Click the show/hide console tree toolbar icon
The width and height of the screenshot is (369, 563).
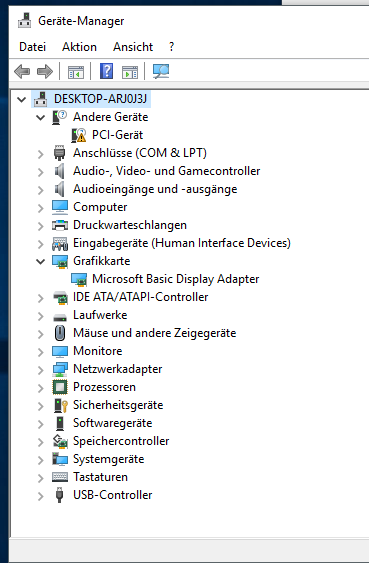pyautogui.click(x=76, y=72)
